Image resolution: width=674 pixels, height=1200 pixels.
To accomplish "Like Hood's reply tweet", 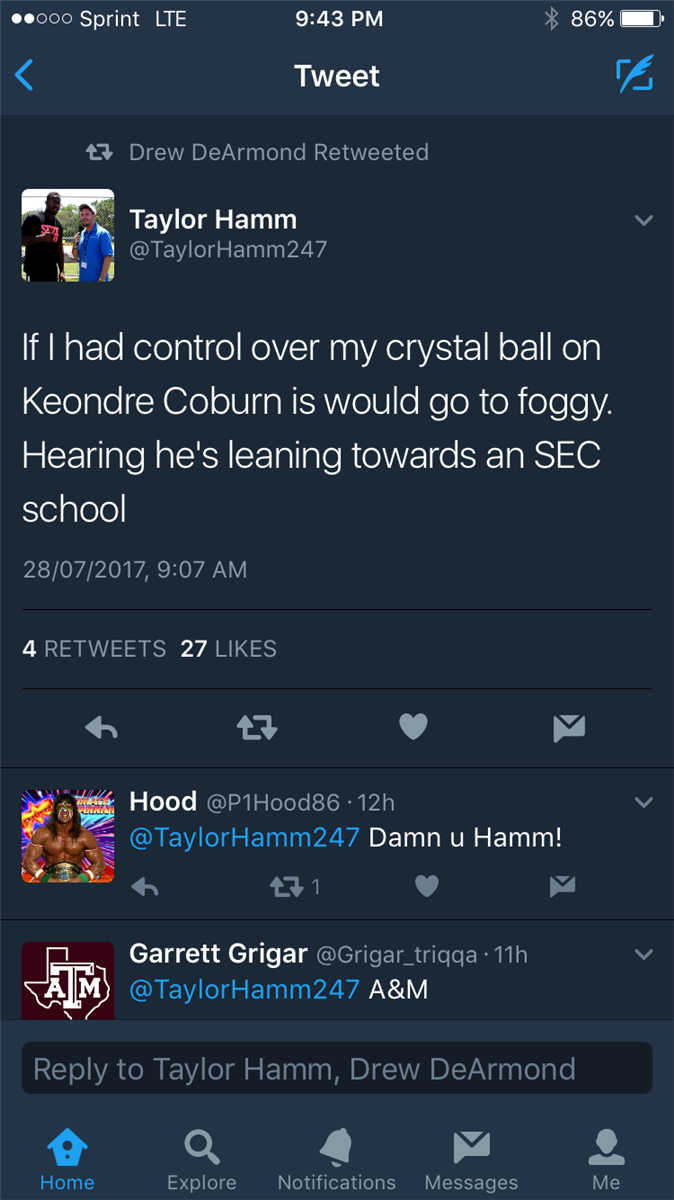I will 427,886.
